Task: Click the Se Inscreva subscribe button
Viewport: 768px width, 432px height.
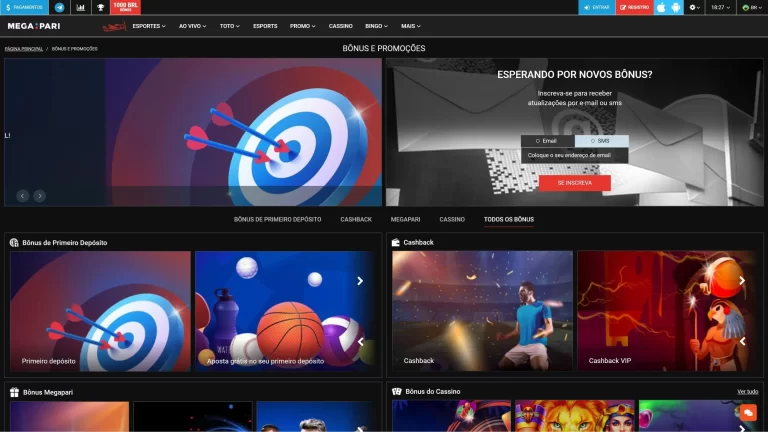Action: click(575, 183)
